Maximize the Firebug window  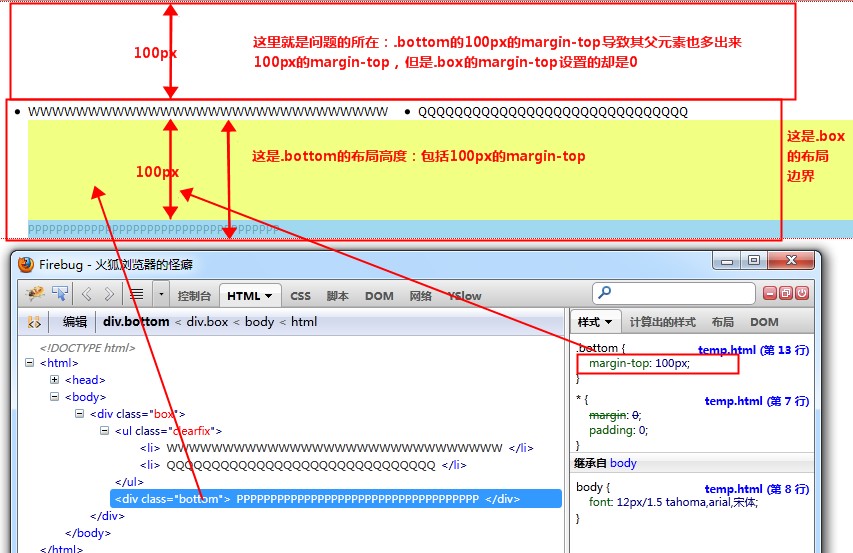click(753, 261)
